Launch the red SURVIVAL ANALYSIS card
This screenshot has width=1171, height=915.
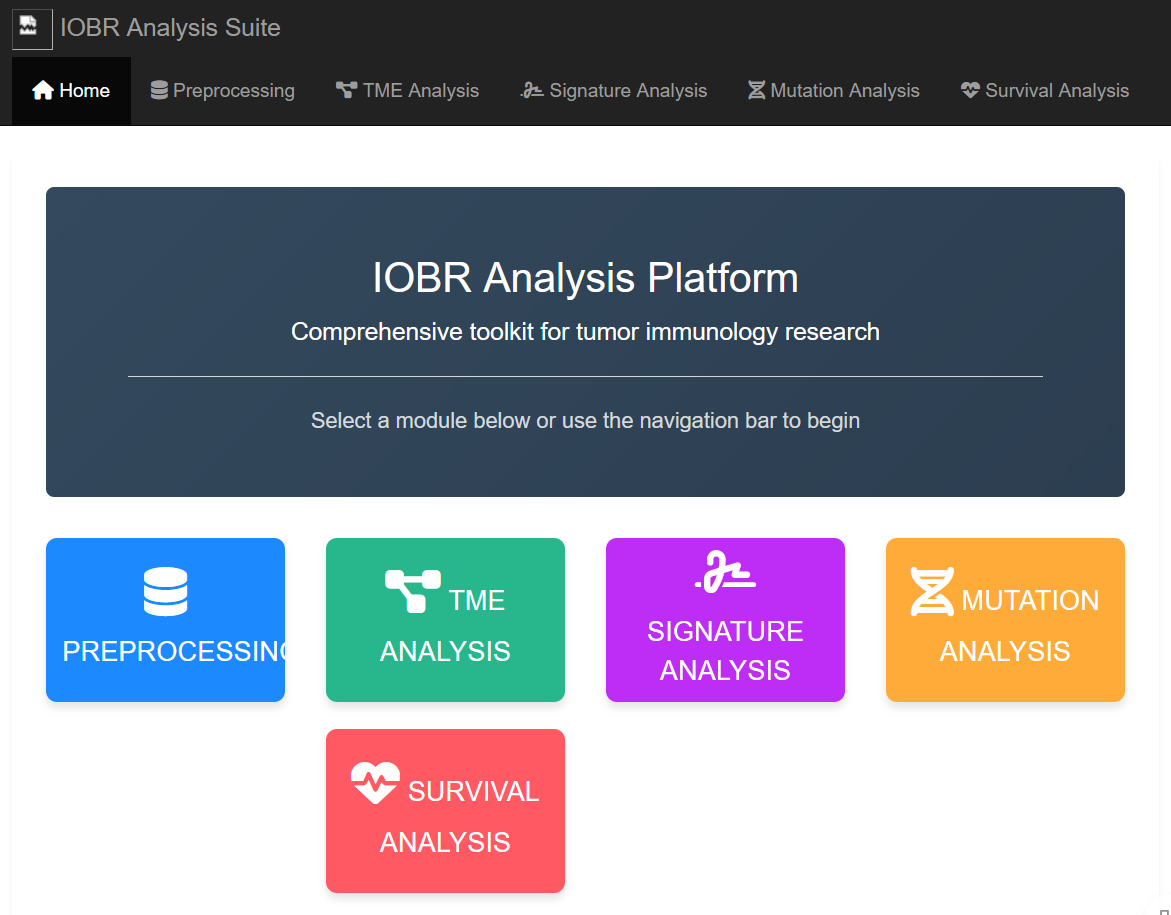tap(445, 811)
